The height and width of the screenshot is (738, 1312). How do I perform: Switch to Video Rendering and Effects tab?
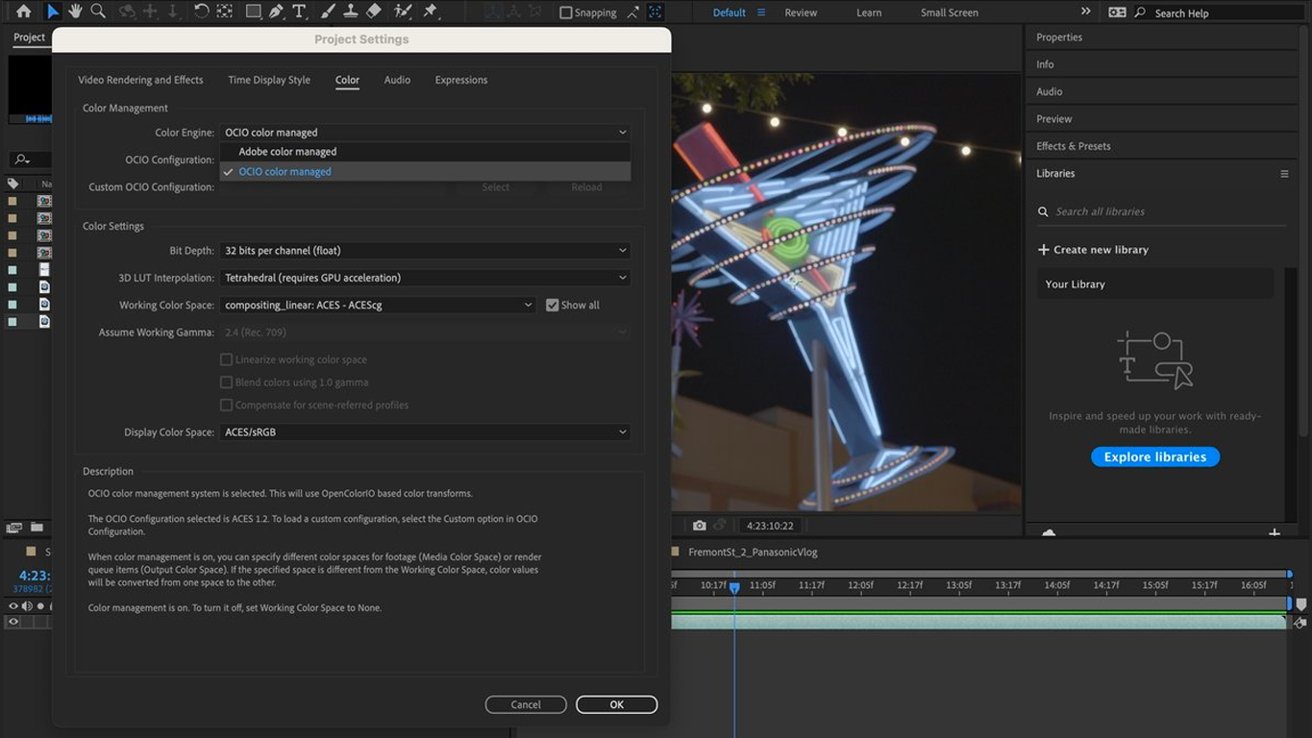click(x=141, y=80)
